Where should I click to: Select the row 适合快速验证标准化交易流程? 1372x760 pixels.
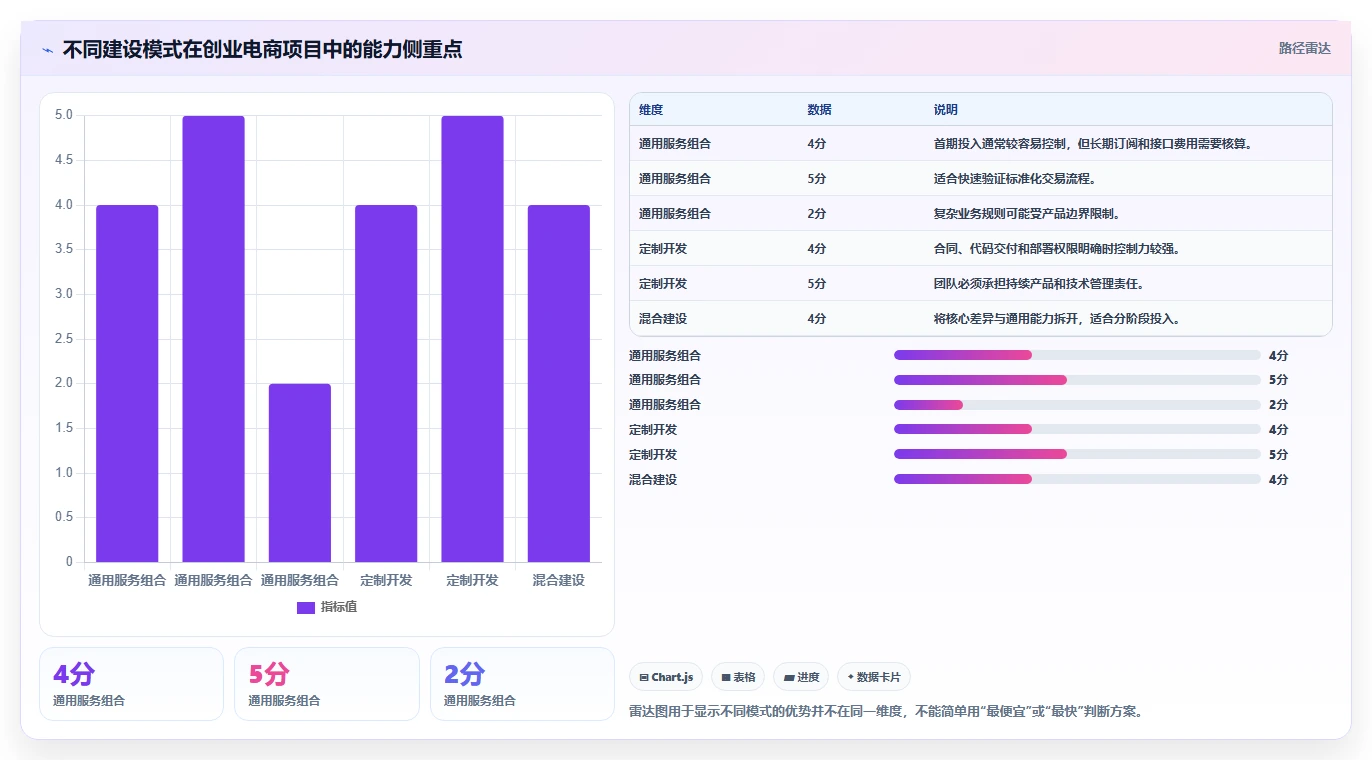coord(980,179)
